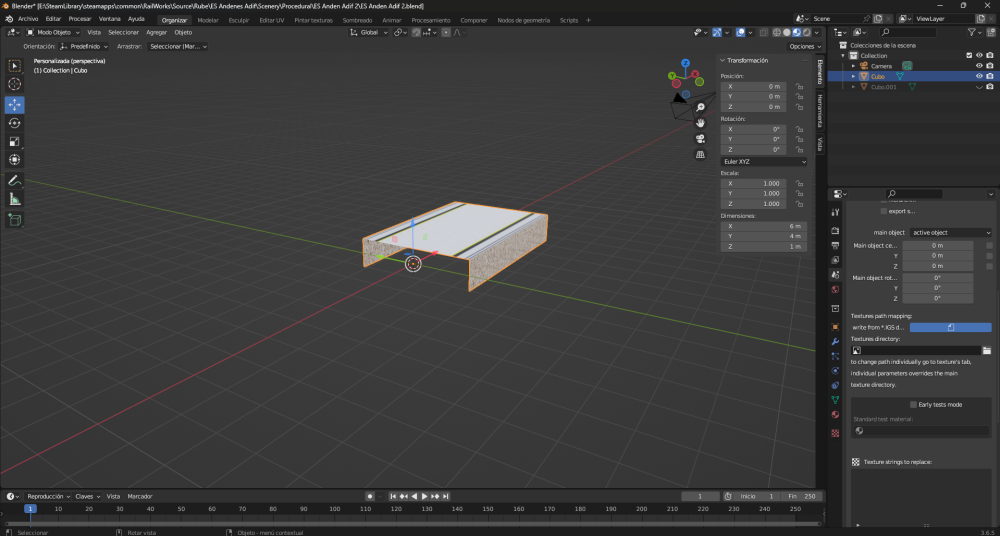Open the textures directory folder browser
Viewport: 1000px width, 536px height.
(986, 350)
